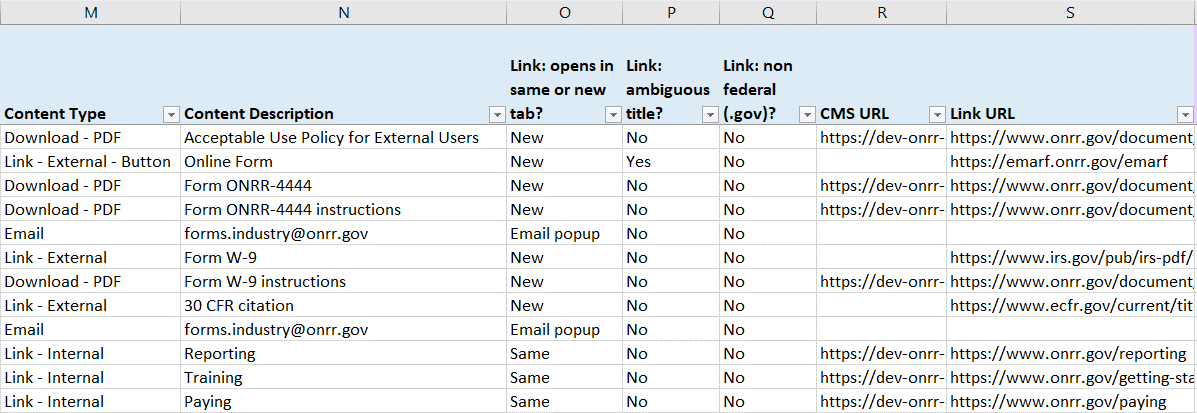Image resolution: width=1197 pixels, height=413 pixels.
Task: Open the ambiguous title filter dropdown
Action: pyautogui.click(x=710, y=114)
